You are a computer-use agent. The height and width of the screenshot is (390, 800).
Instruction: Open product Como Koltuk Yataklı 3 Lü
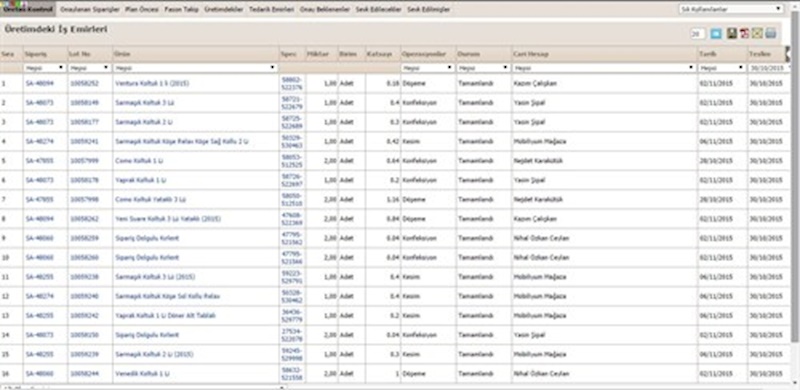(151, 200)
